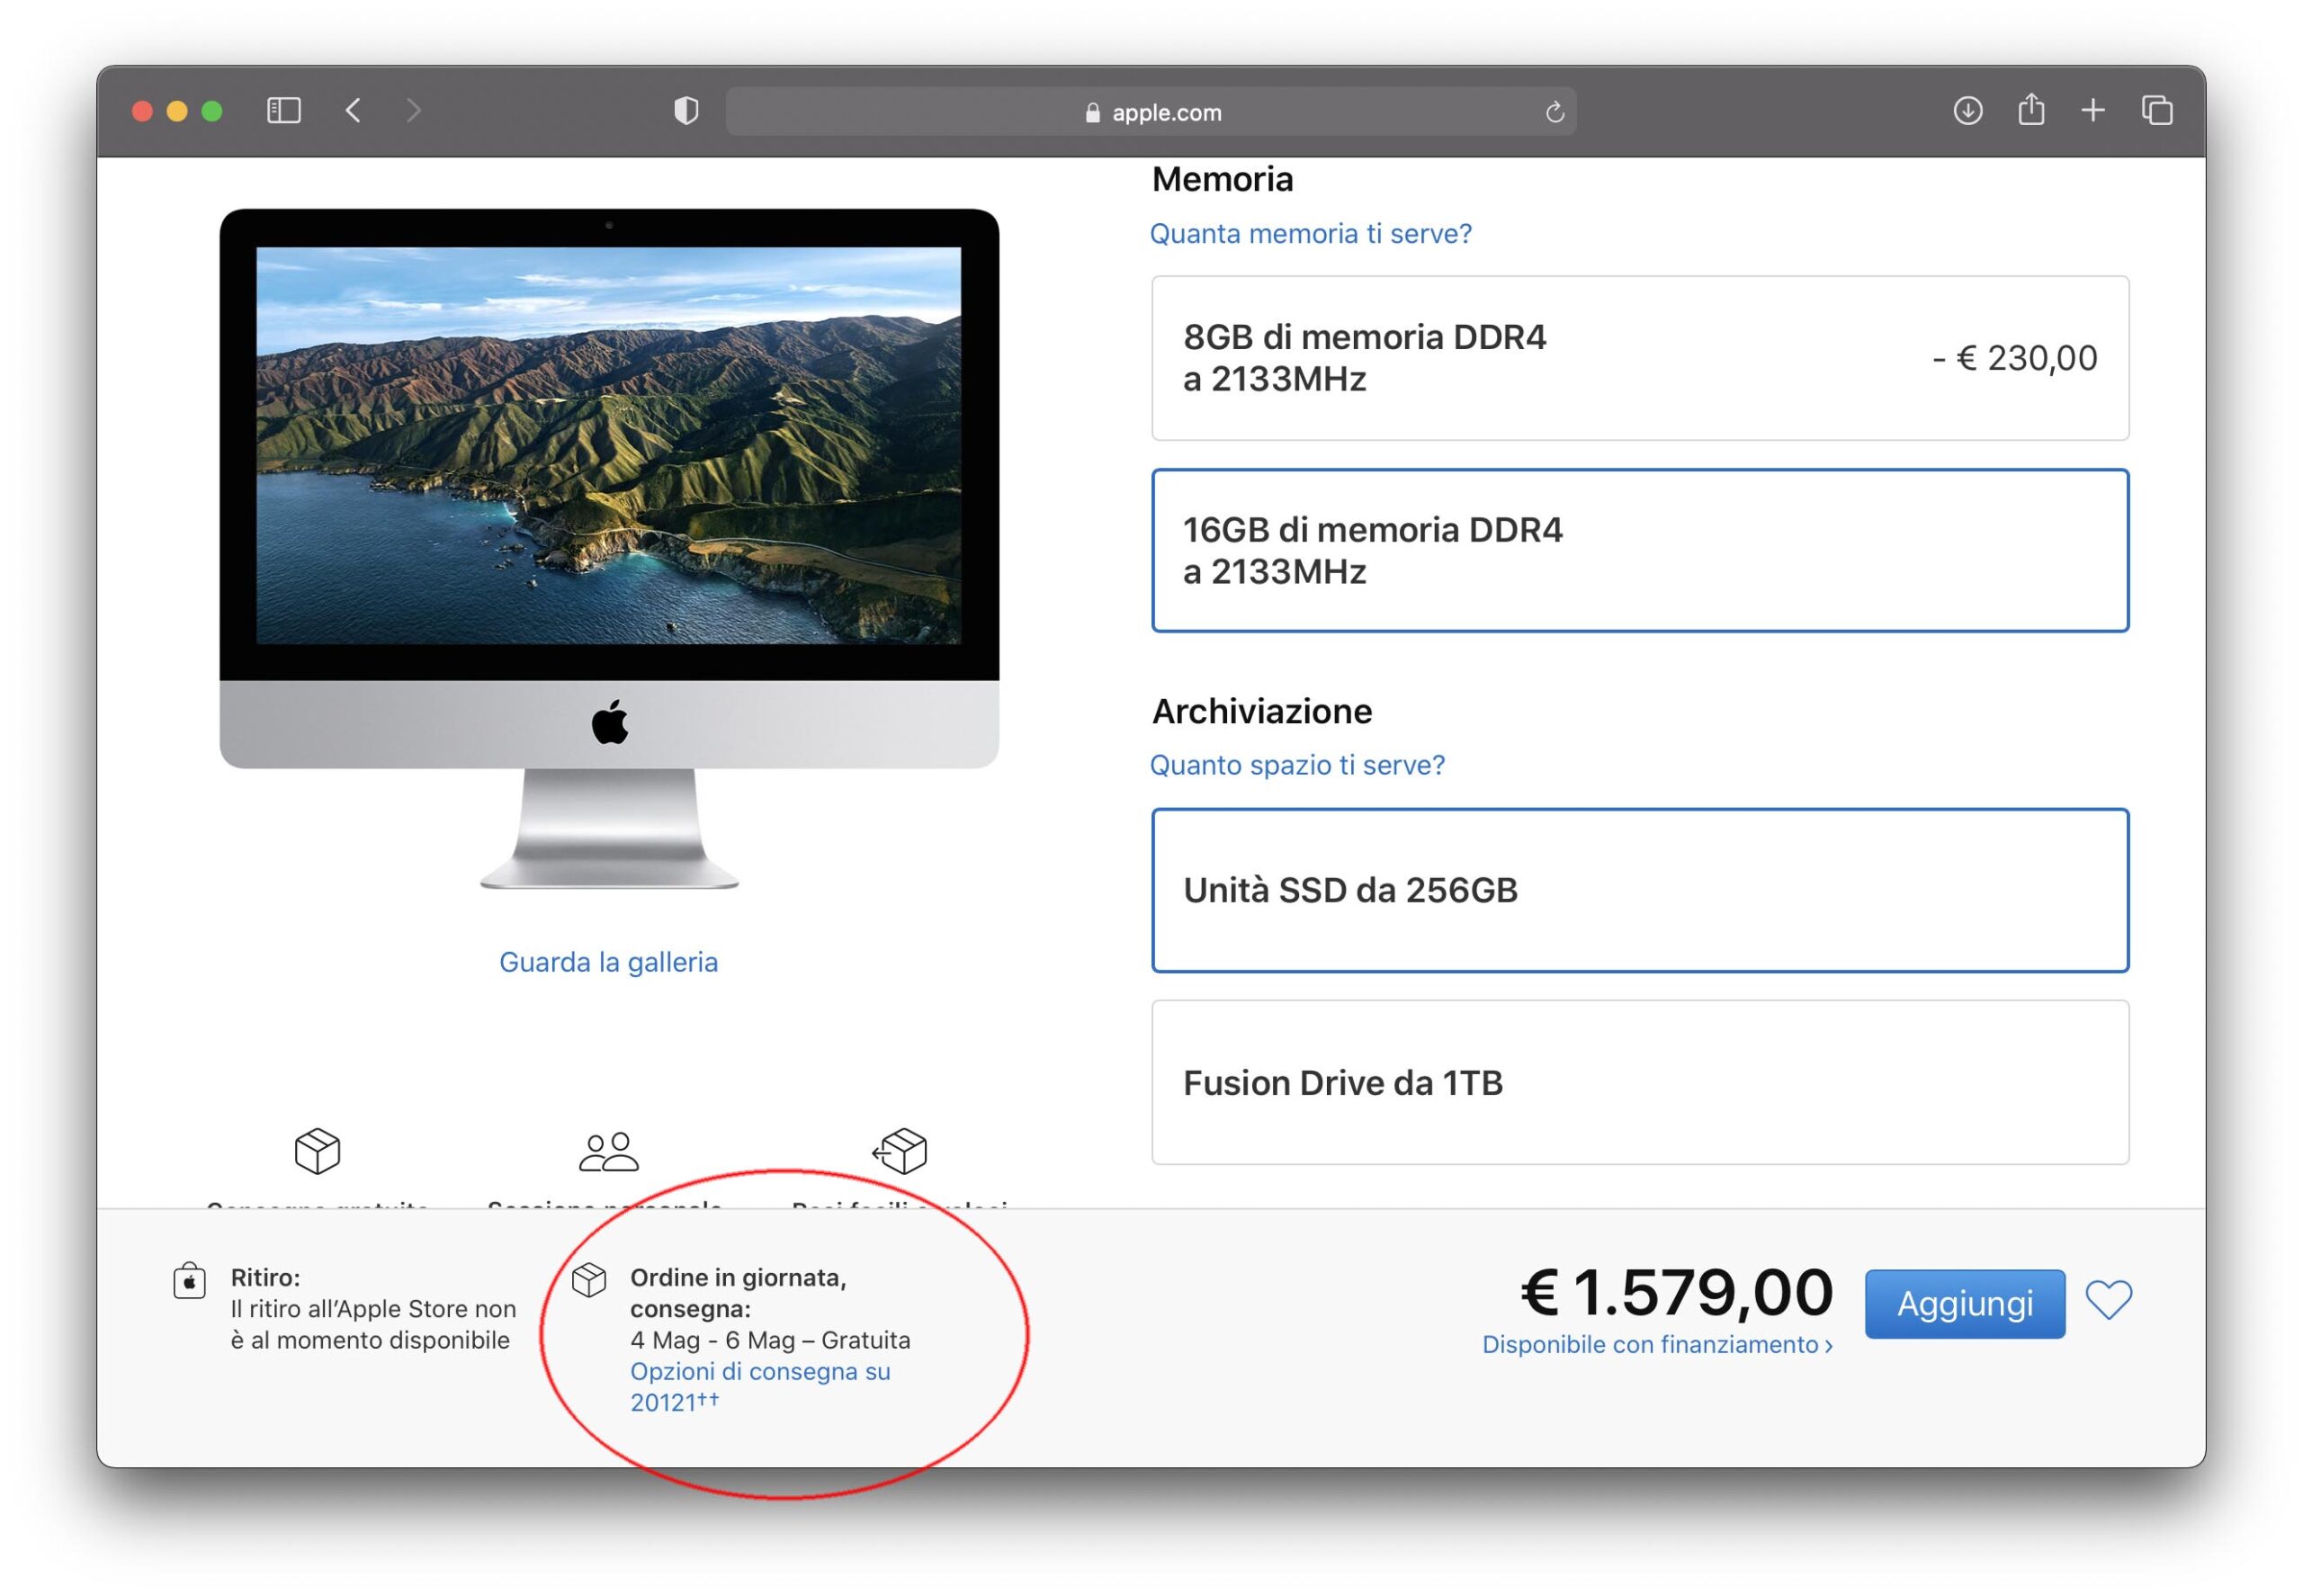Select 8GB di memoria DDR4 option
The height and width of the screenshot is (1596, 2303).
(1639, 358)
